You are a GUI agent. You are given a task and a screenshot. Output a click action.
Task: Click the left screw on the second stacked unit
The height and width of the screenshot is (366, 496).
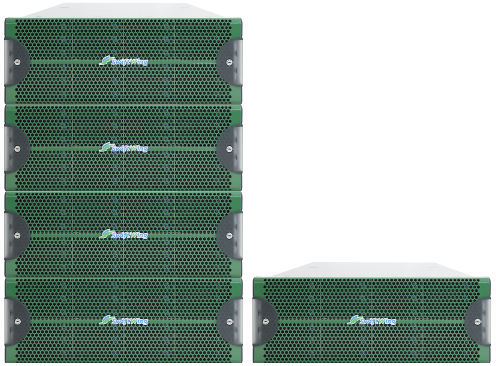17,149
